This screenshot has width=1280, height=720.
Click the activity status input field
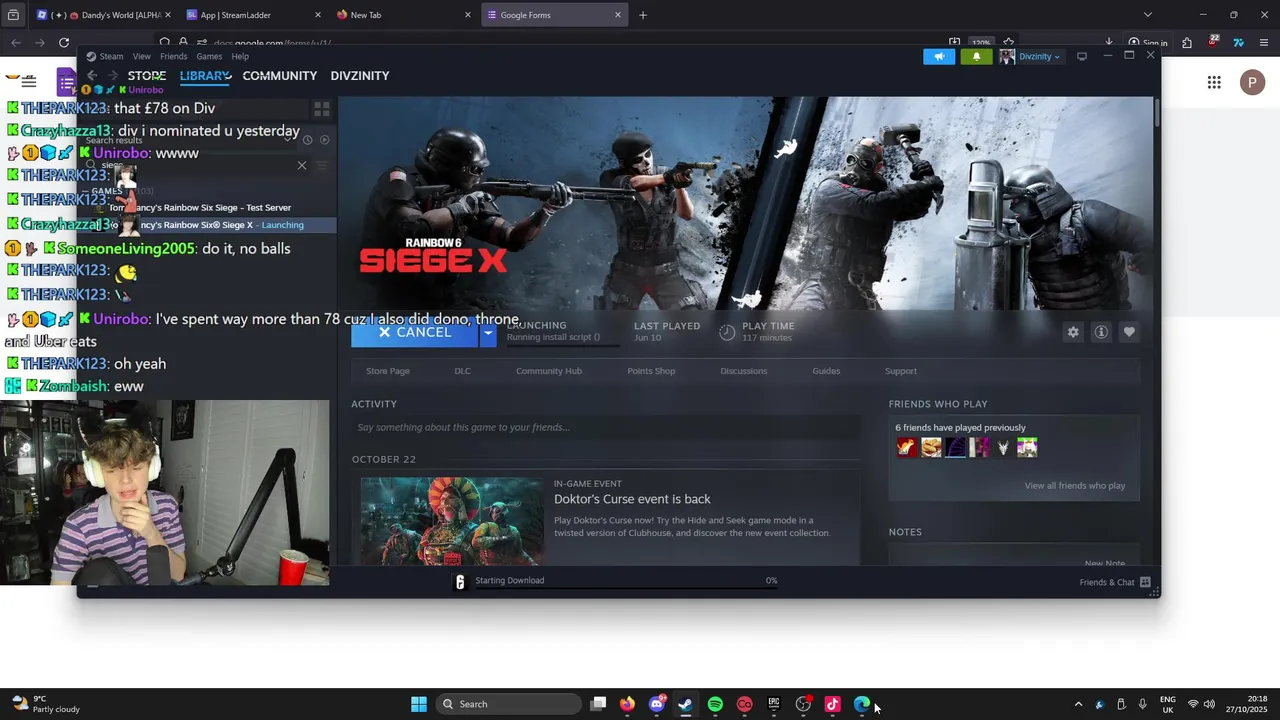pyautogui.click(x=605, y=427)
